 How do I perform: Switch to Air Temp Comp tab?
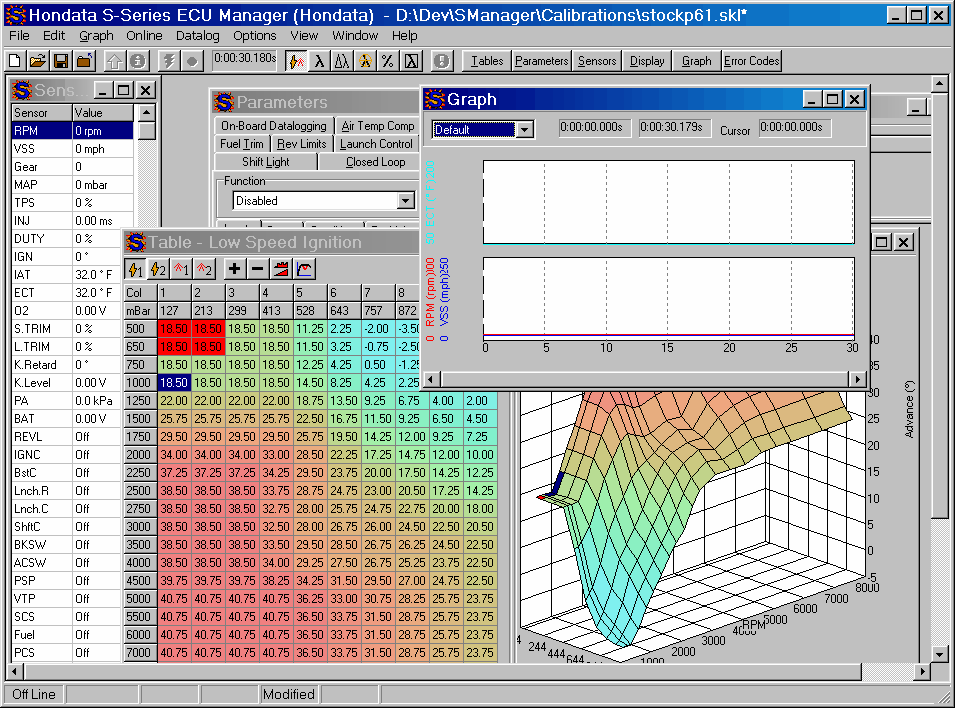coord(378,126)
